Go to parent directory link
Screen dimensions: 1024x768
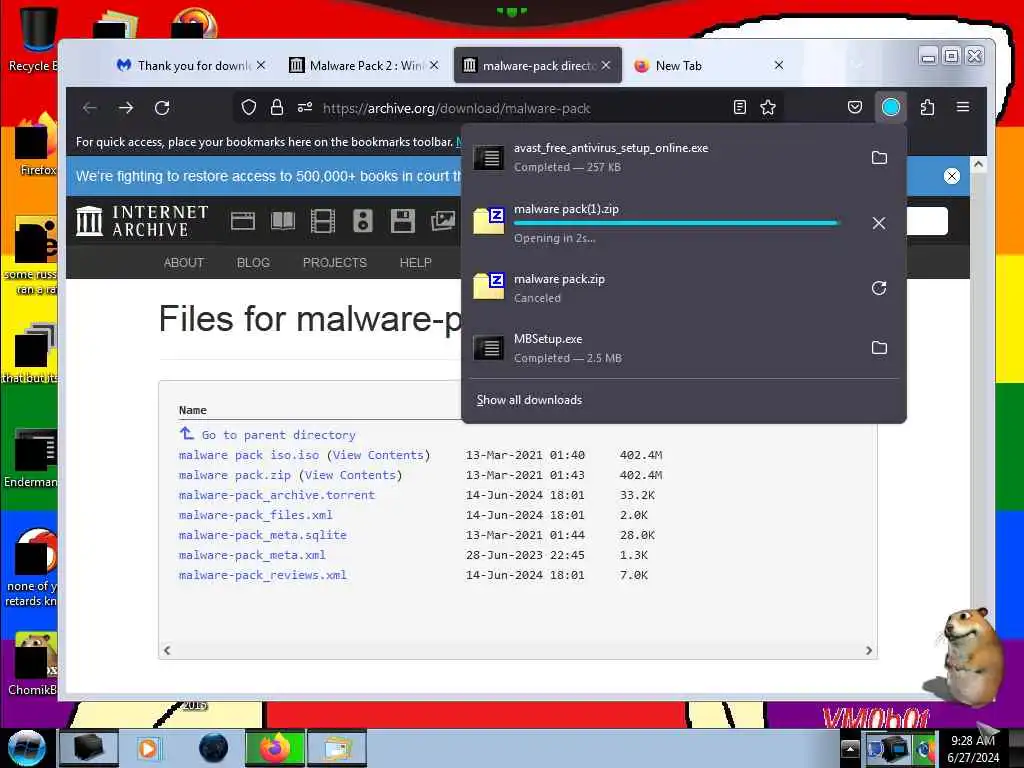[x=278, y=435]
